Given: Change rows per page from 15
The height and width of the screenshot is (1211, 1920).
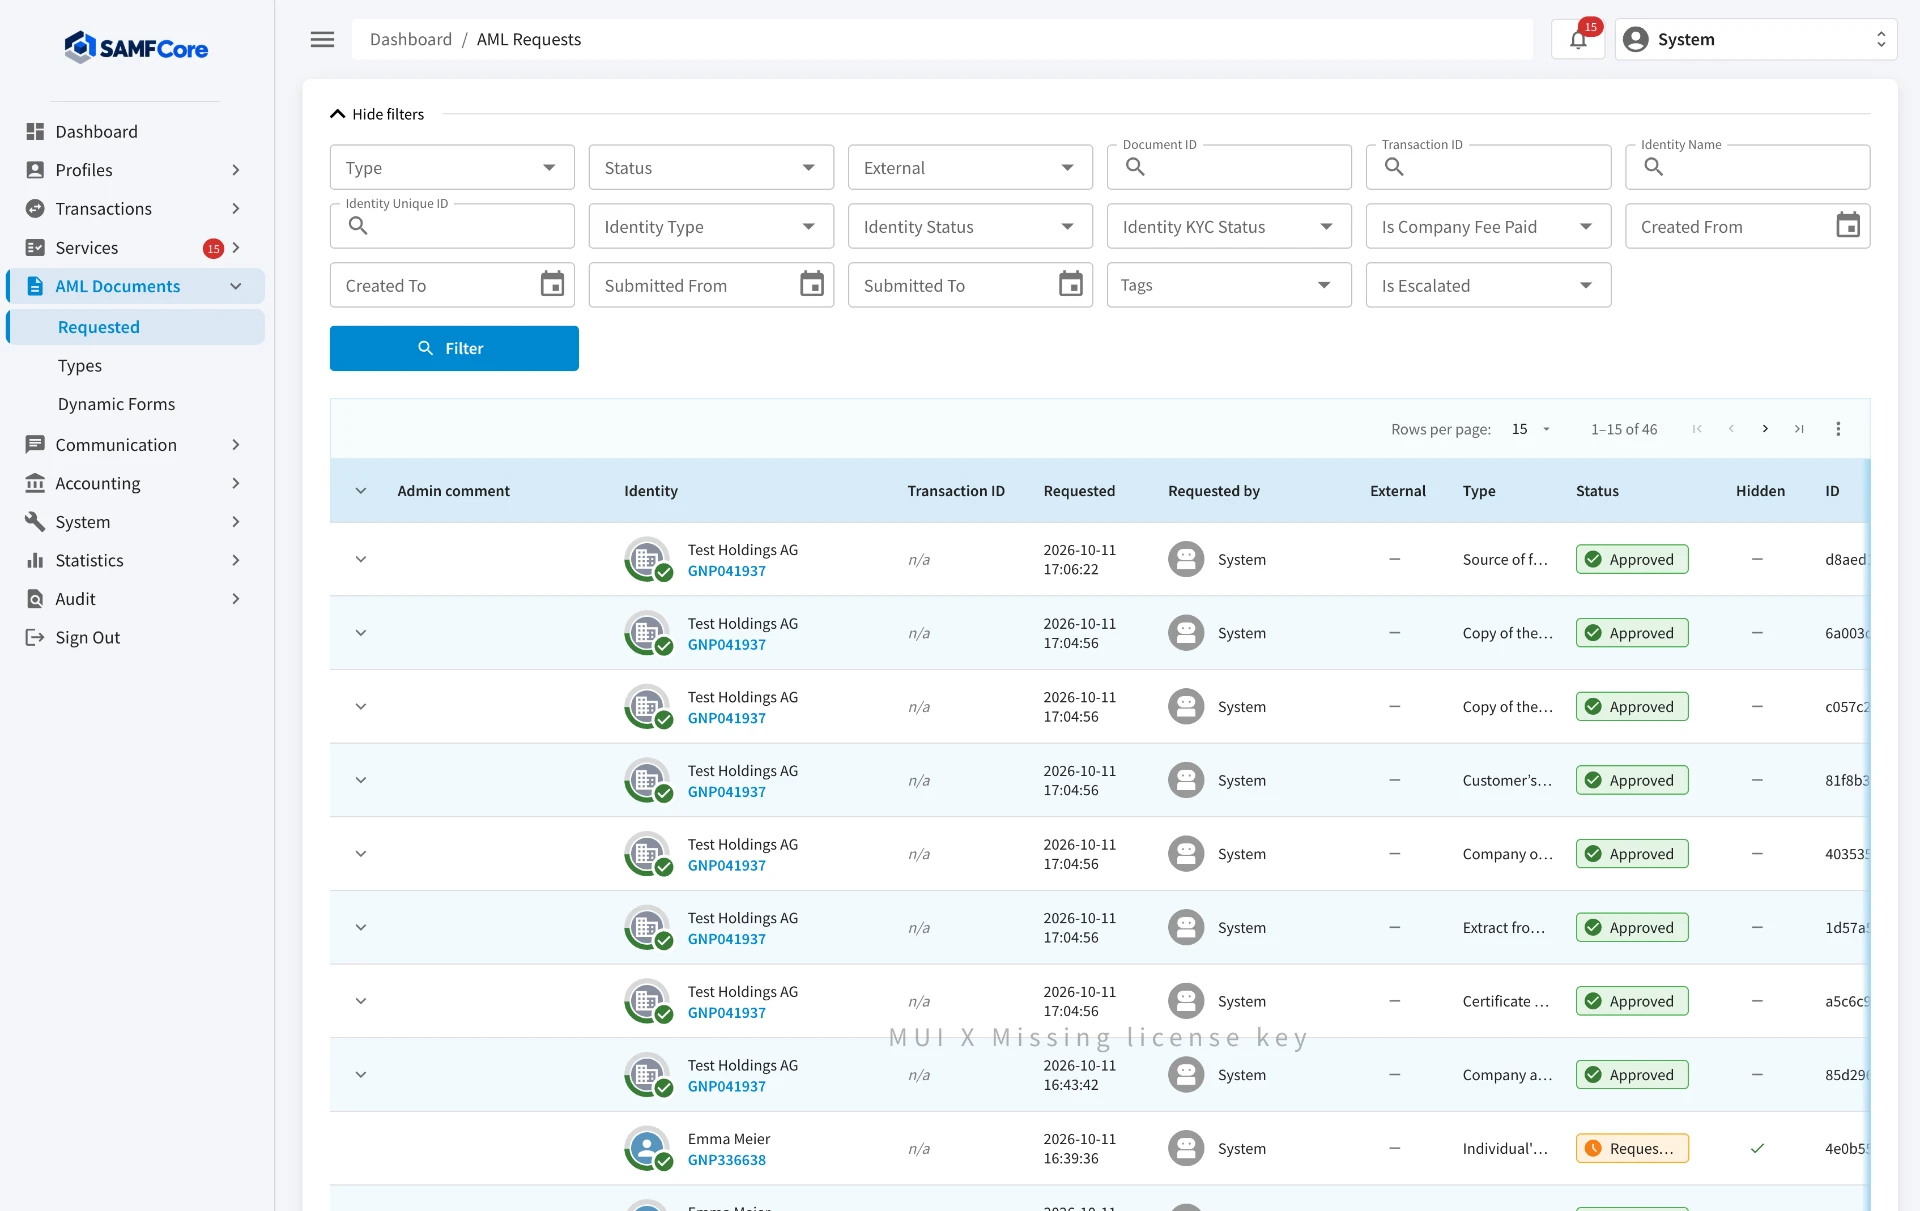Looking at the screenshot, I should tap(1530, 429).
